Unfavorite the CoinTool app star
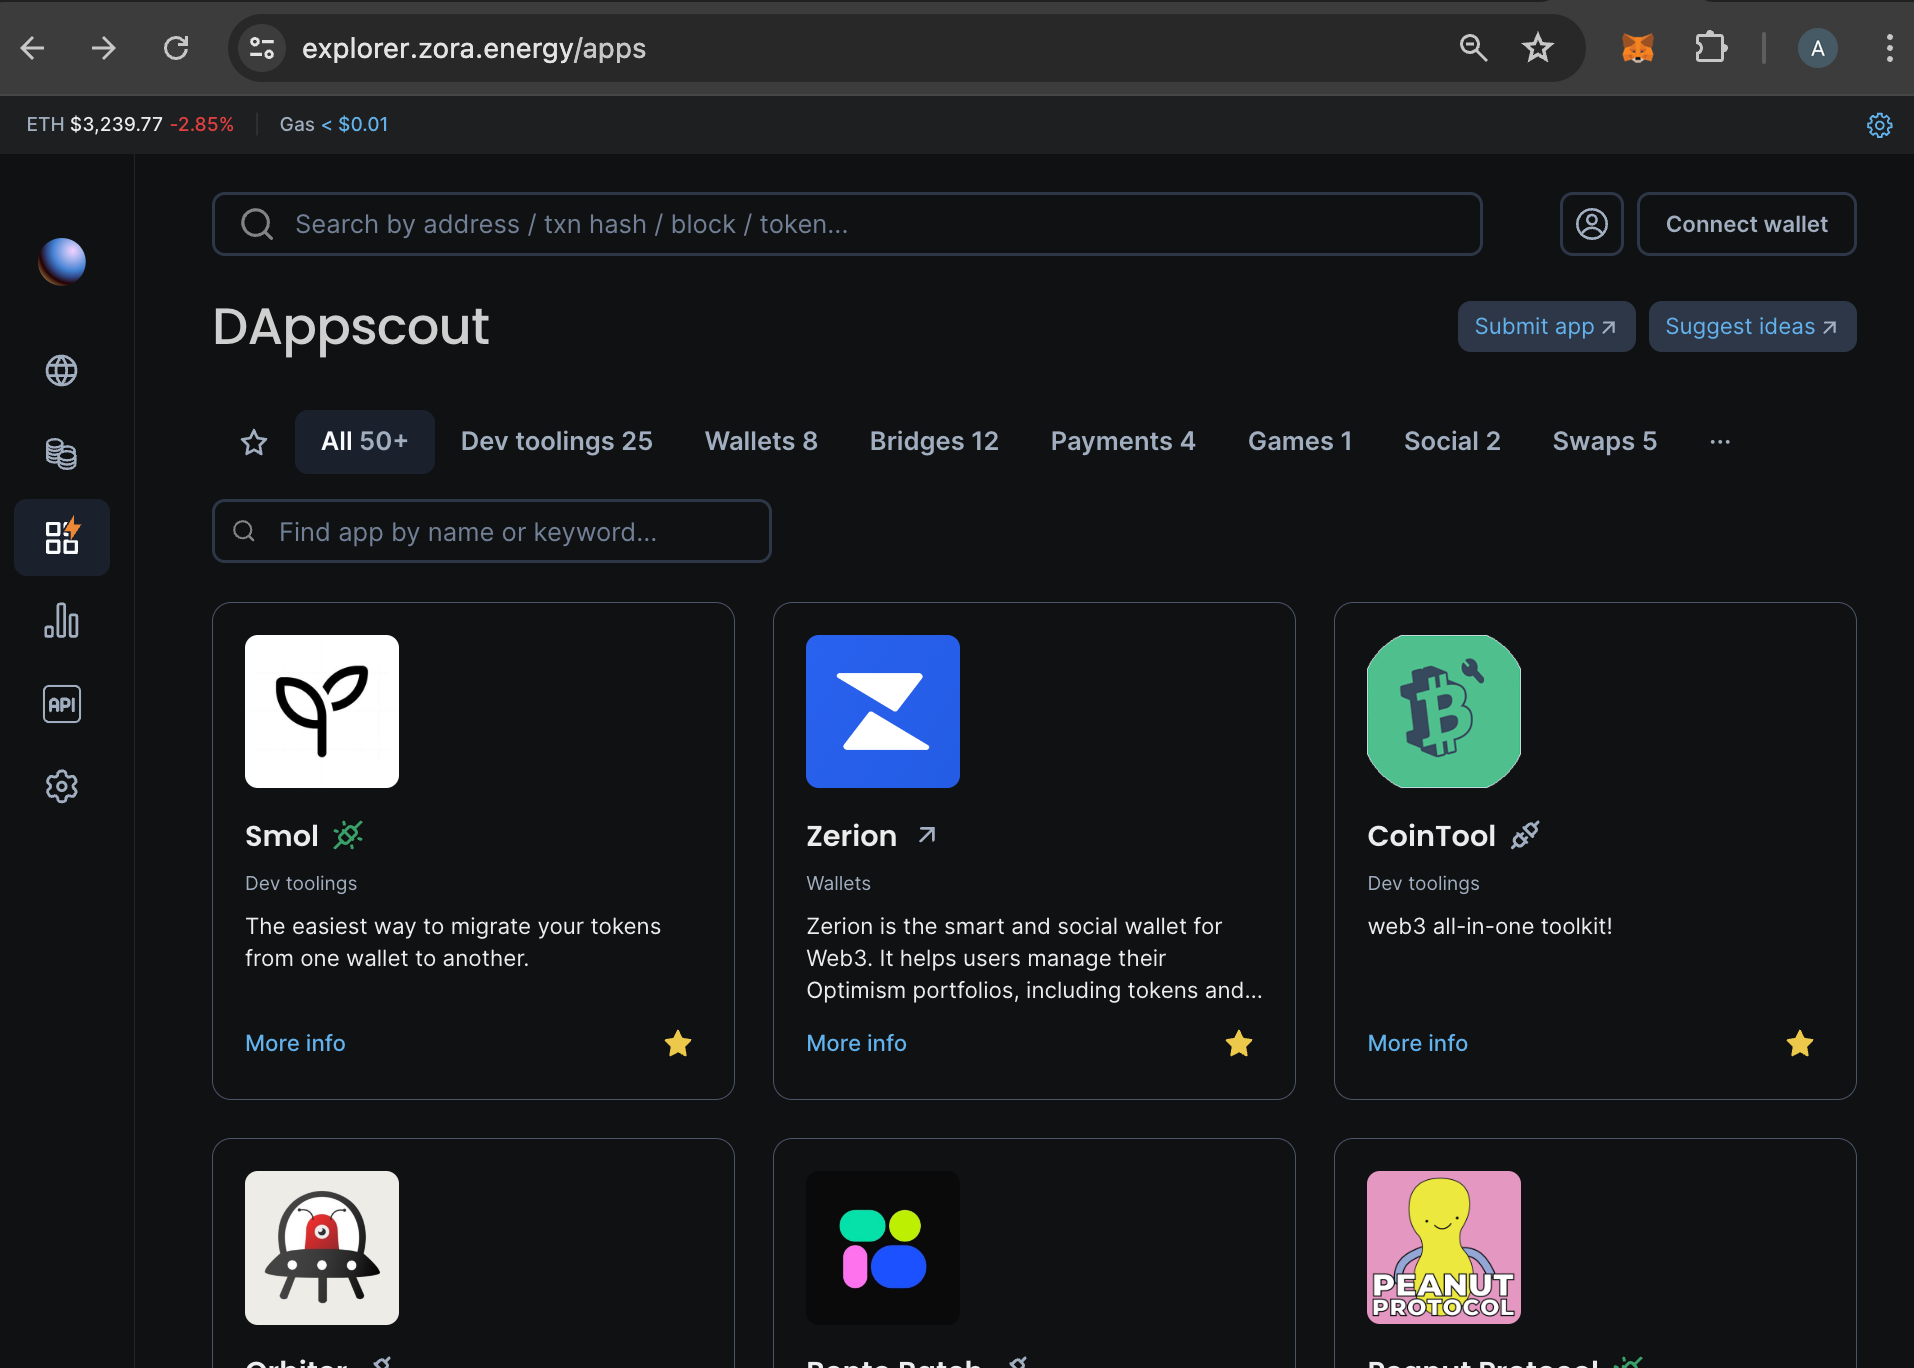The image size is (1914, 1368). pos(1800,1043)
